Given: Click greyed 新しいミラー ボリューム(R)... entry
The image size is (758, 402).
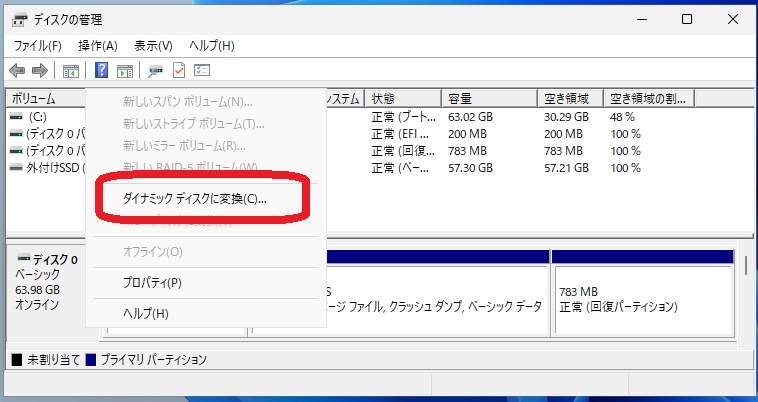Looking at the screenshot, I should coord(184,145).
